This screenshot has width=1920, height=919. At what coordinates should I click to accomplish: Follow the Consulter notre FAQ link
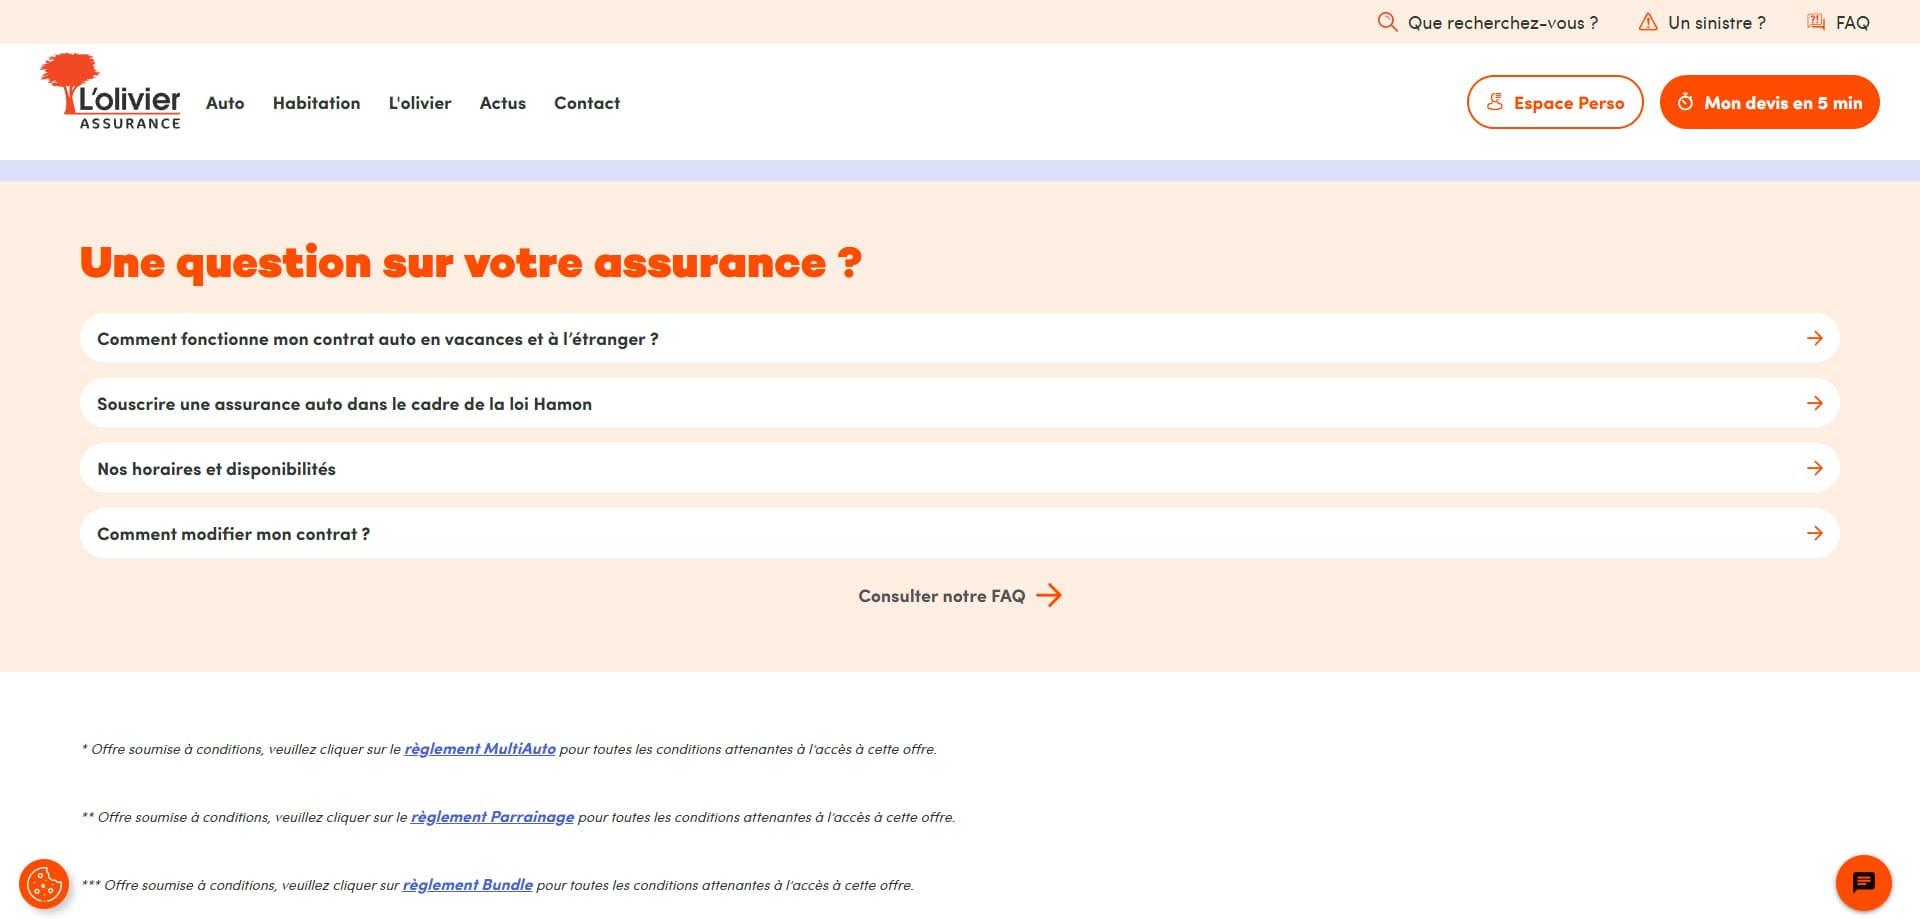[x=960, y=596]
